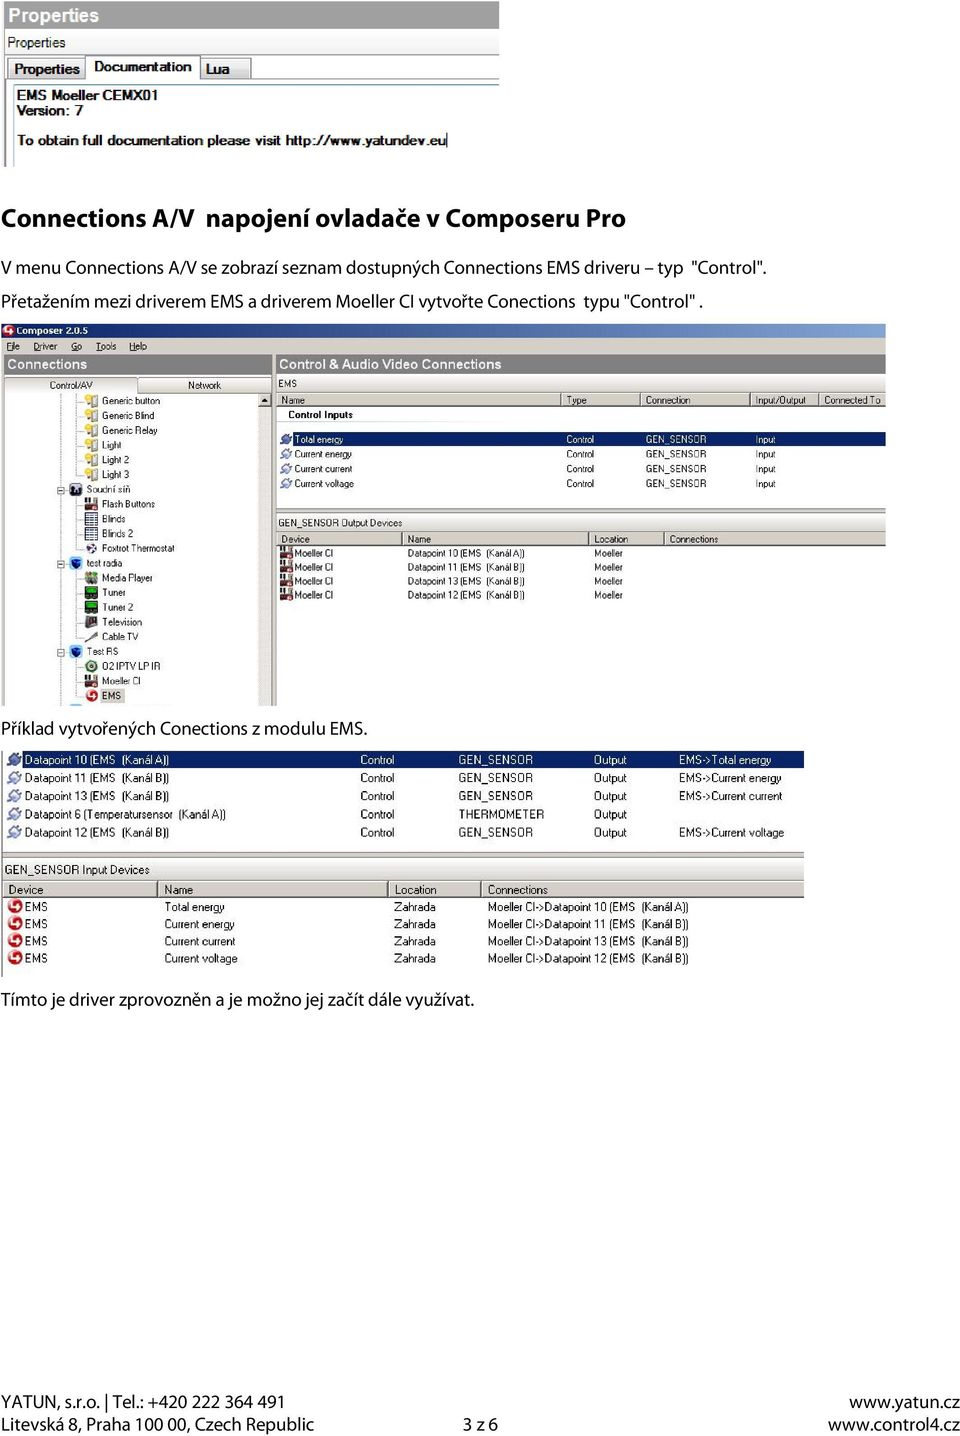This screenshot has height=1436, width=960.
Task: Click the Tuner 2 device icon
Action: pos(91,607)
